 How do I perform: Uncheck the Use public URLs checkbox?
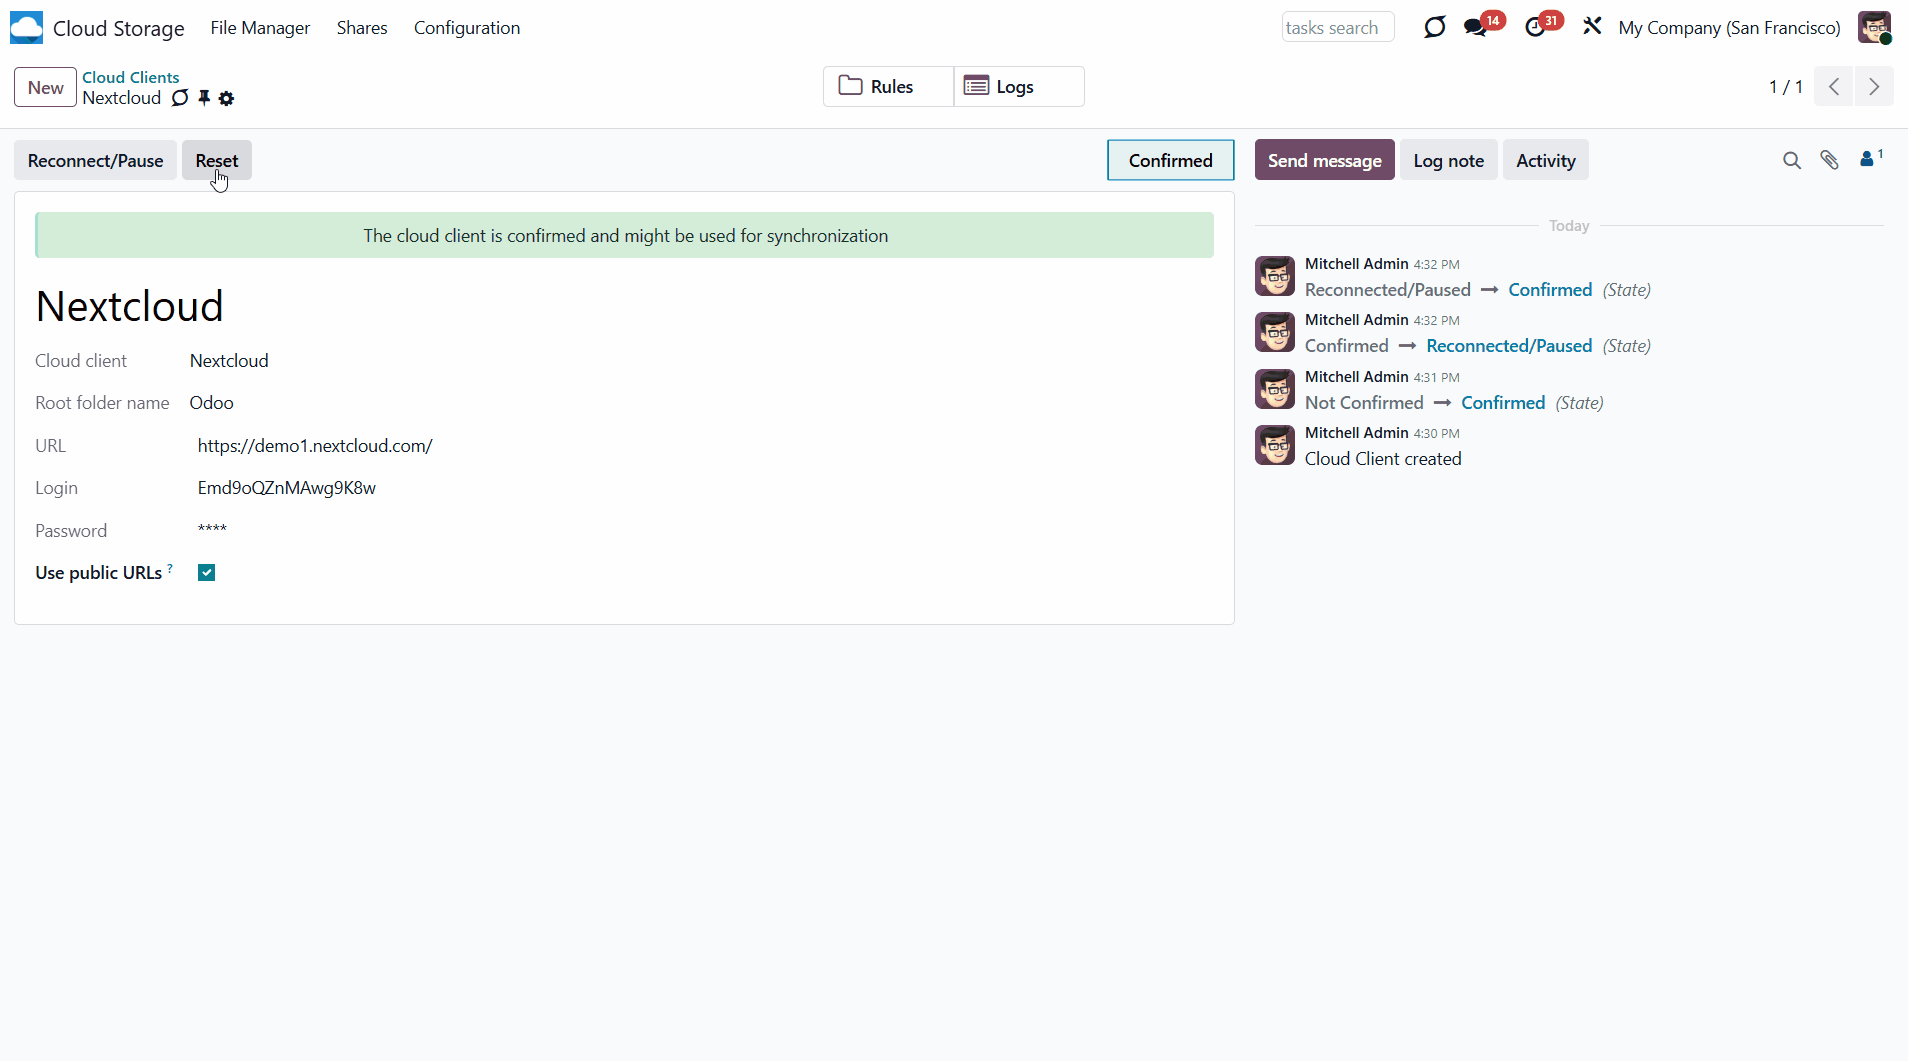207,573
